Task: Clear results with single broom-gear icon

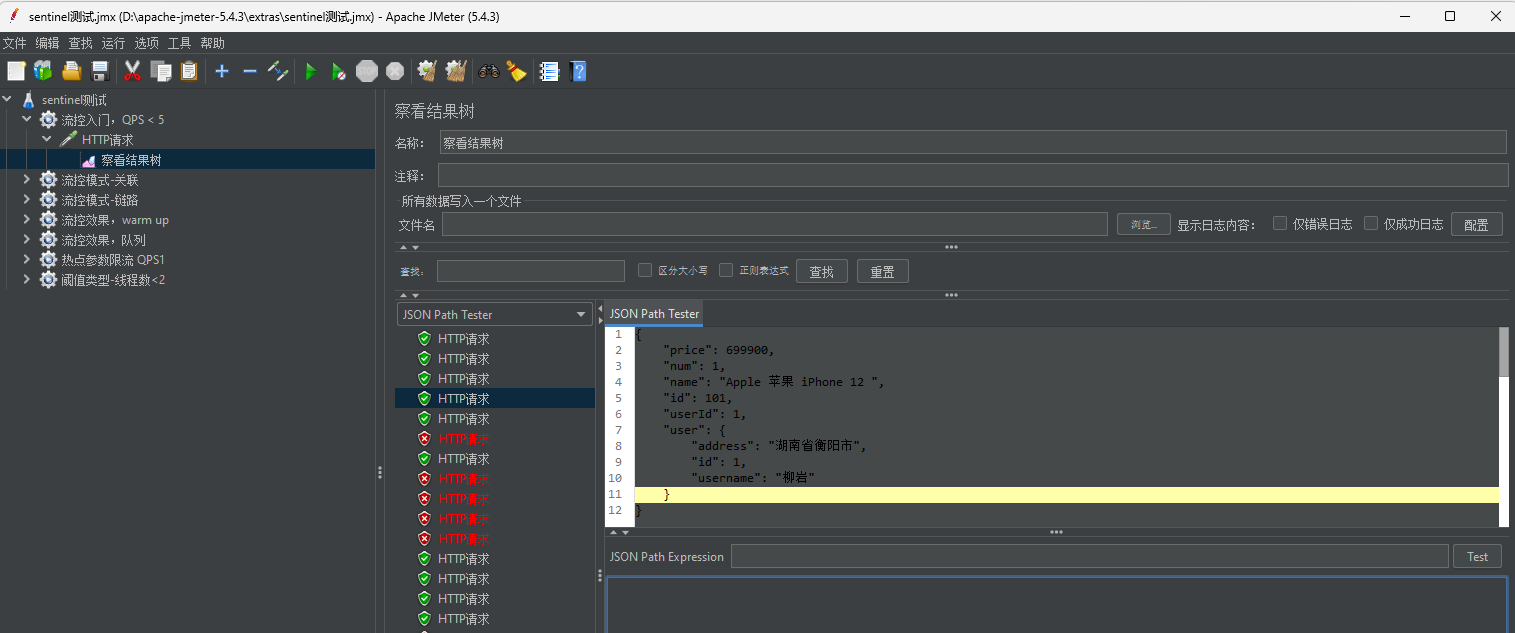Action: [x=428, y=71]
